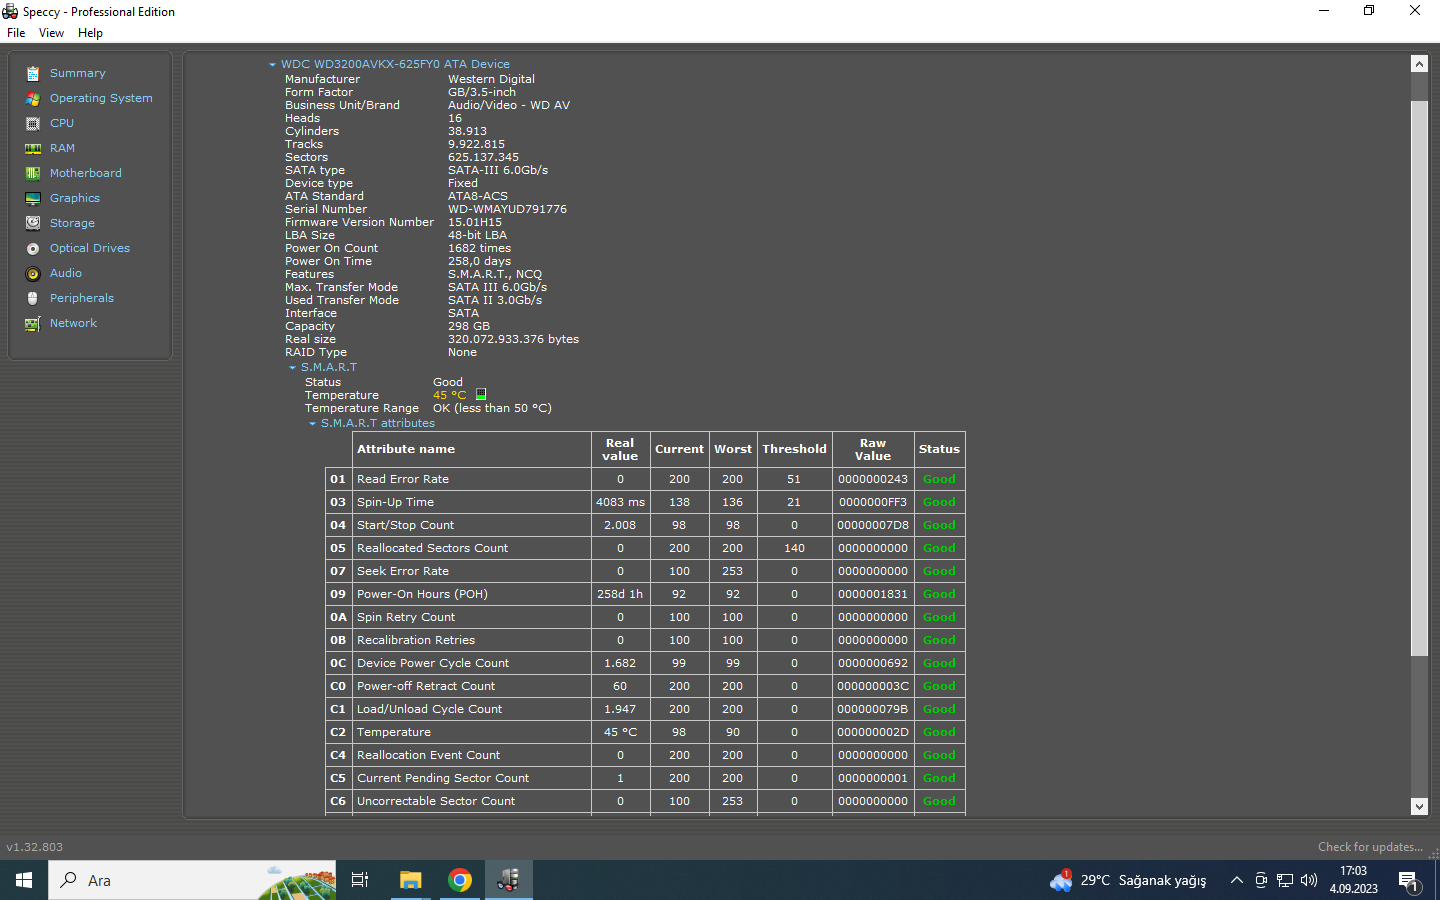
Task: Click the Storage drive icon
Action: [33, 223]
